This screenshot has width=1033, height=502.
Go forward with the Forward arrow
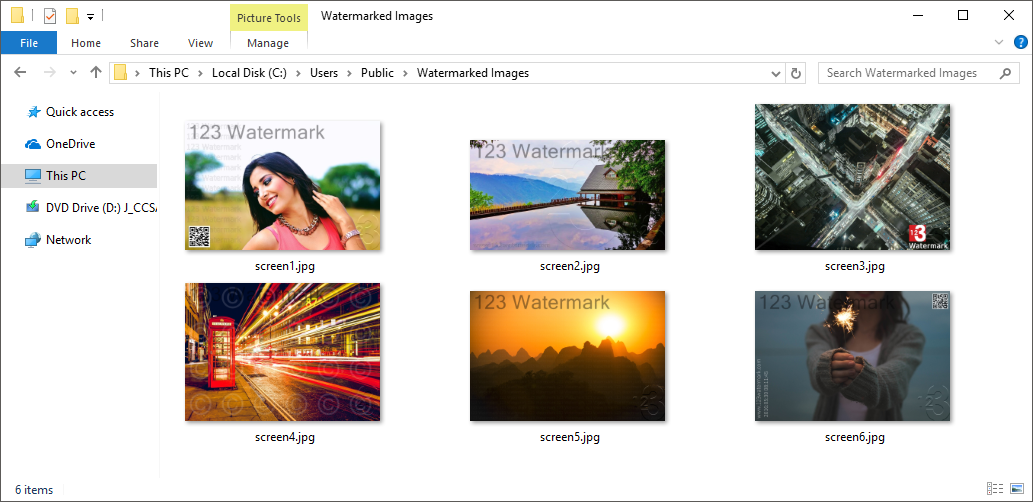click(50, 73)
